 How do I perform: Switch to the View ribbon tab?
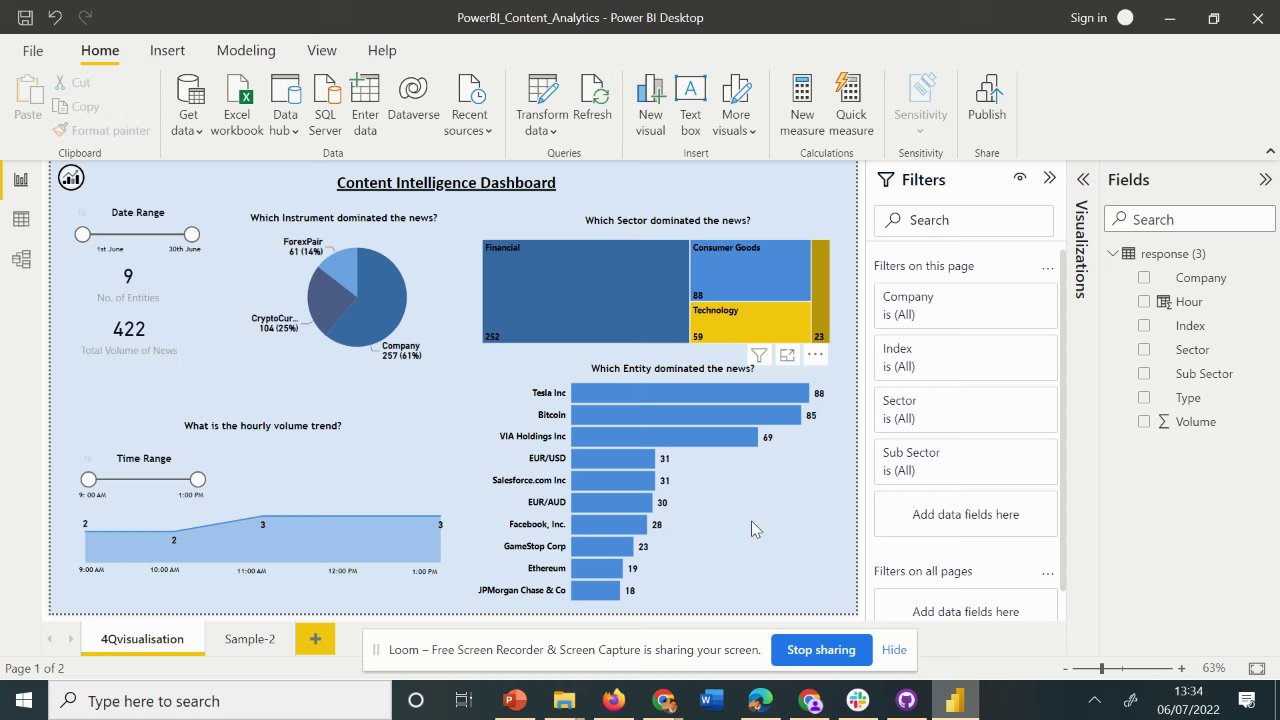coord(322,50)
